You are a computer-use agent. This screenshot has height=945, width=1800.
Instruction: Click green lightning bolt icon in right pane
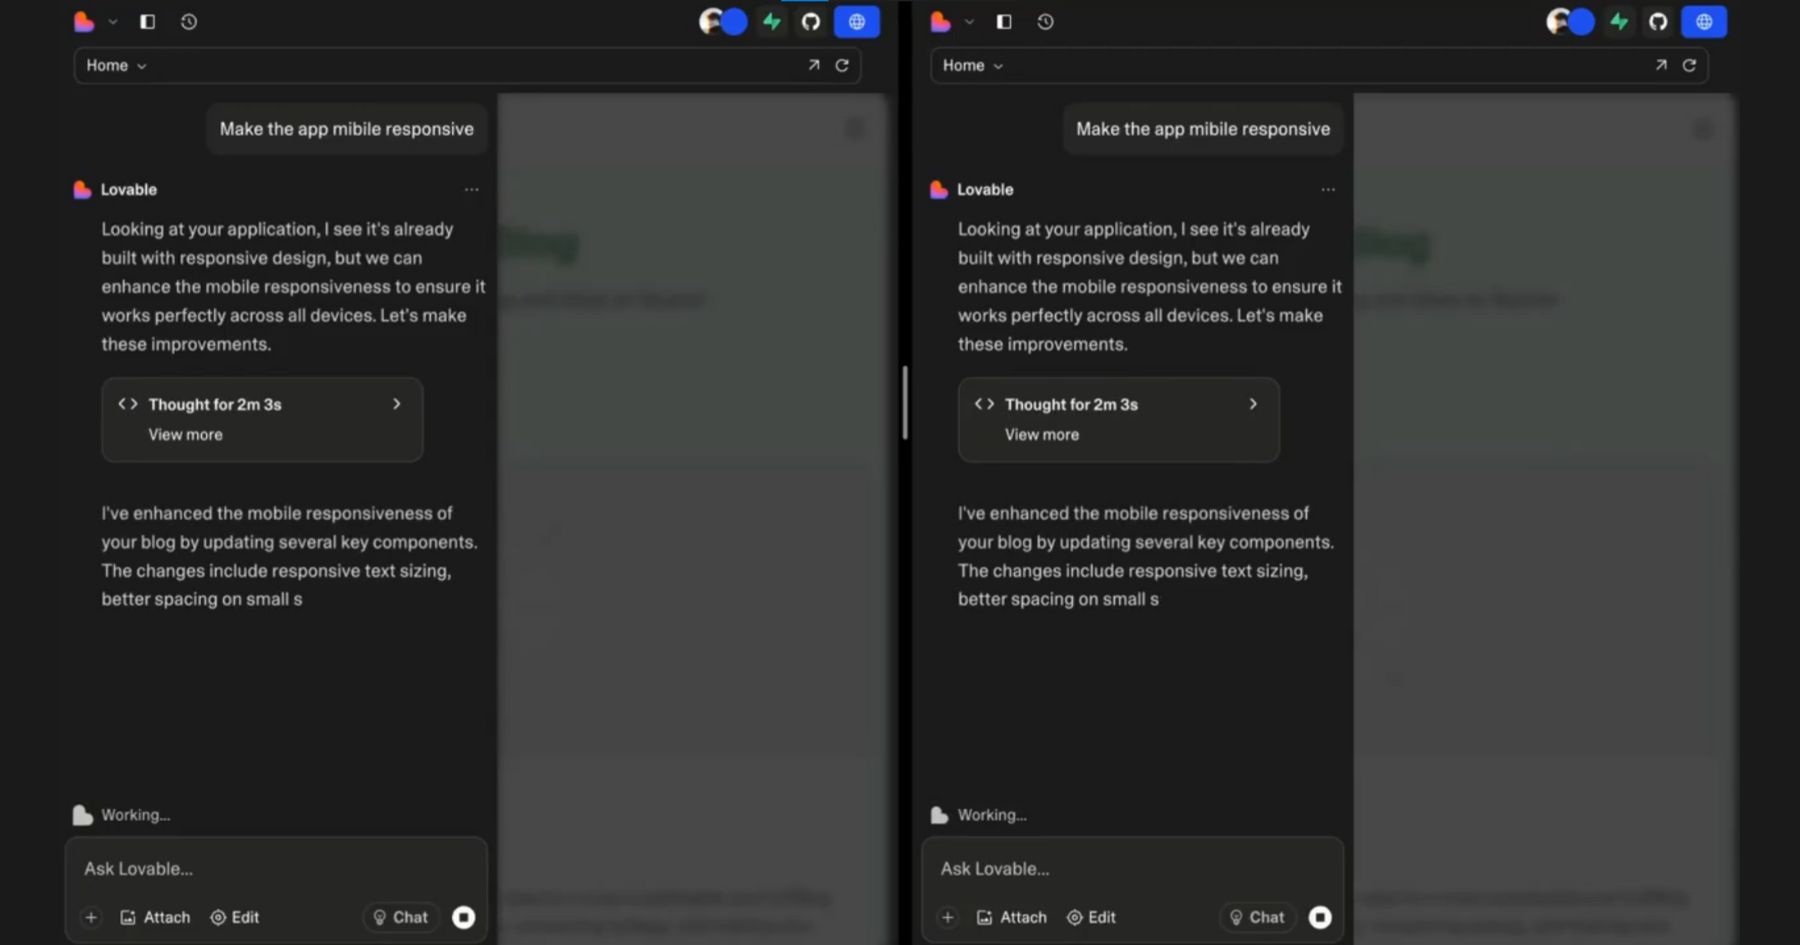coord(1618,22)
